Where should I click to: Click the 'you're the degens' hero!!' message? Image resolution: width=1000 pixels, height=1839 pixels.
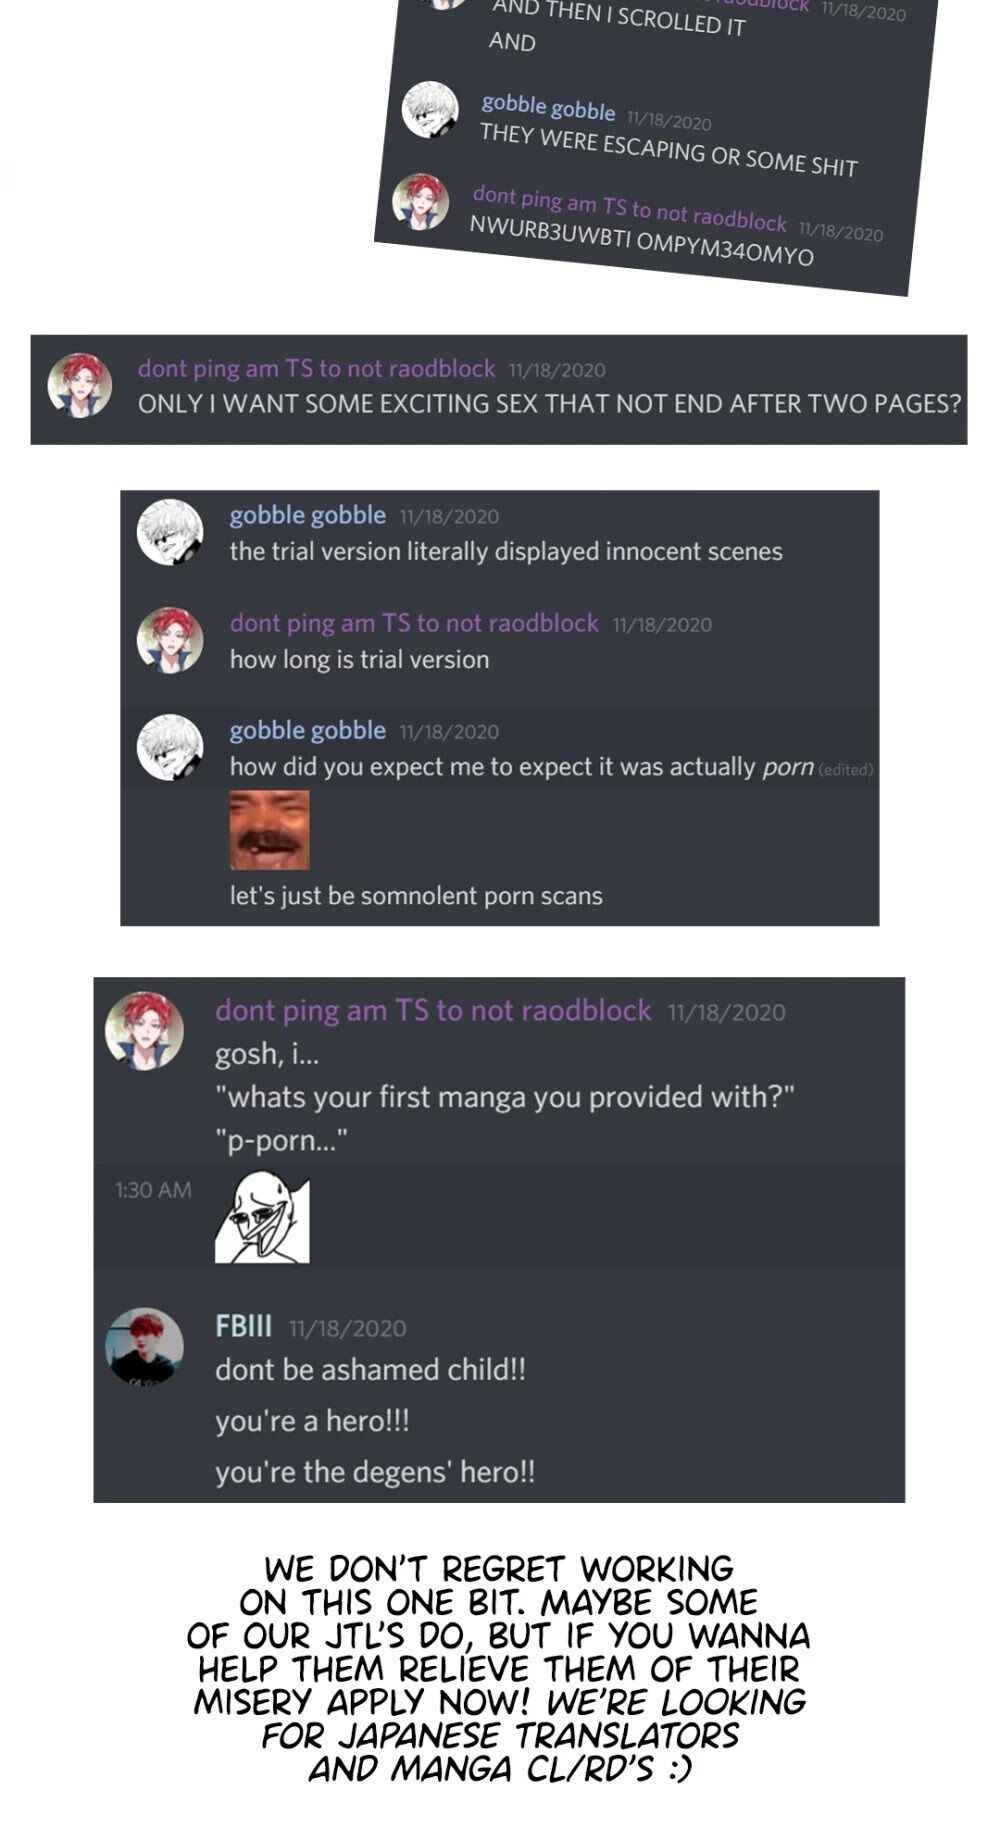pyautogui.click(x=375, y=1472)
